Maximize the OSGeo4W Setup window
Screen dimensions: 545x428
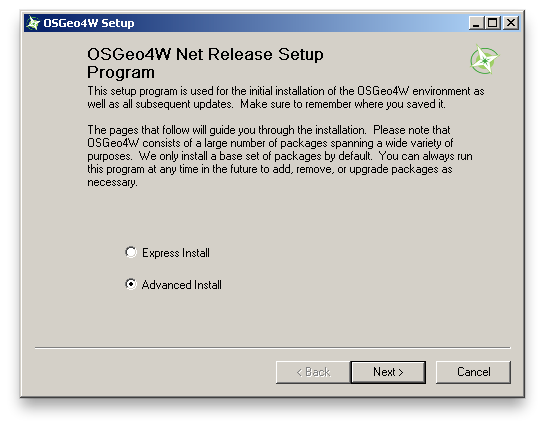click(x=493, y=23)
